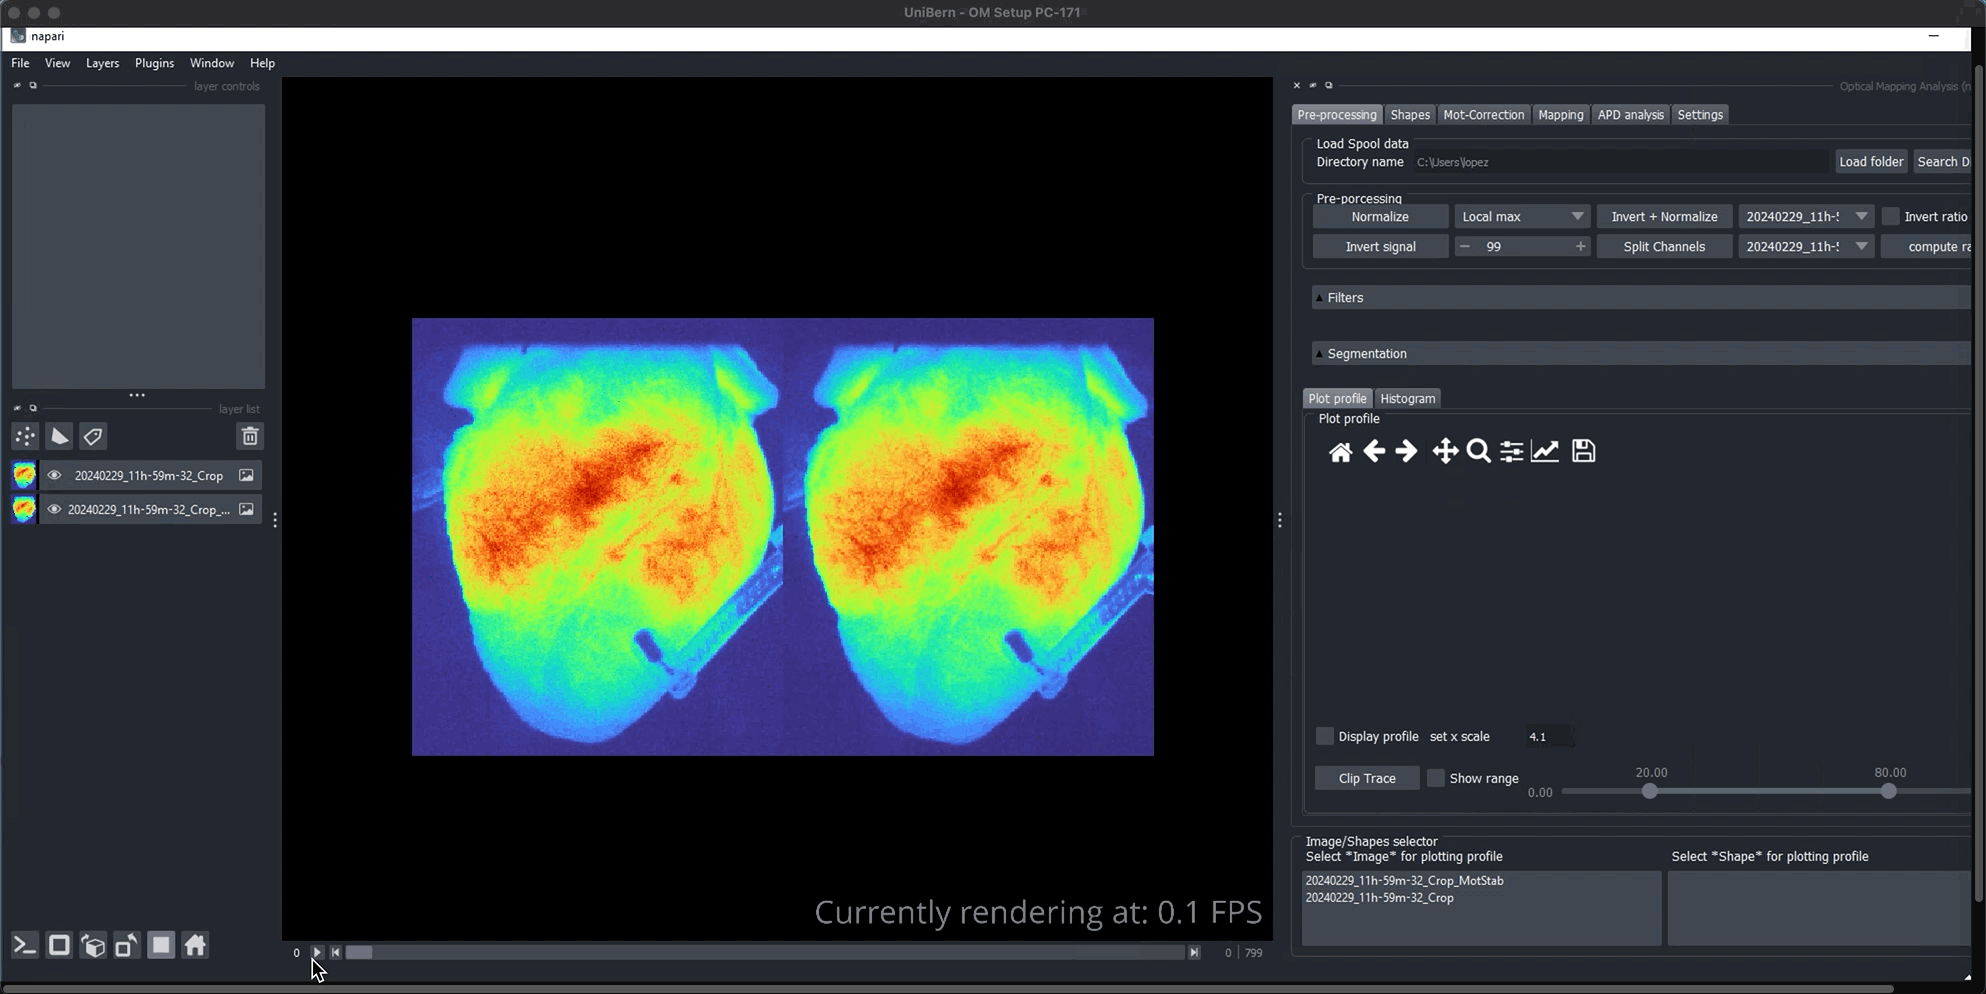The image size is (1986, 994).
Task: Open the Local max dropdown
Action: [1521, 217]
